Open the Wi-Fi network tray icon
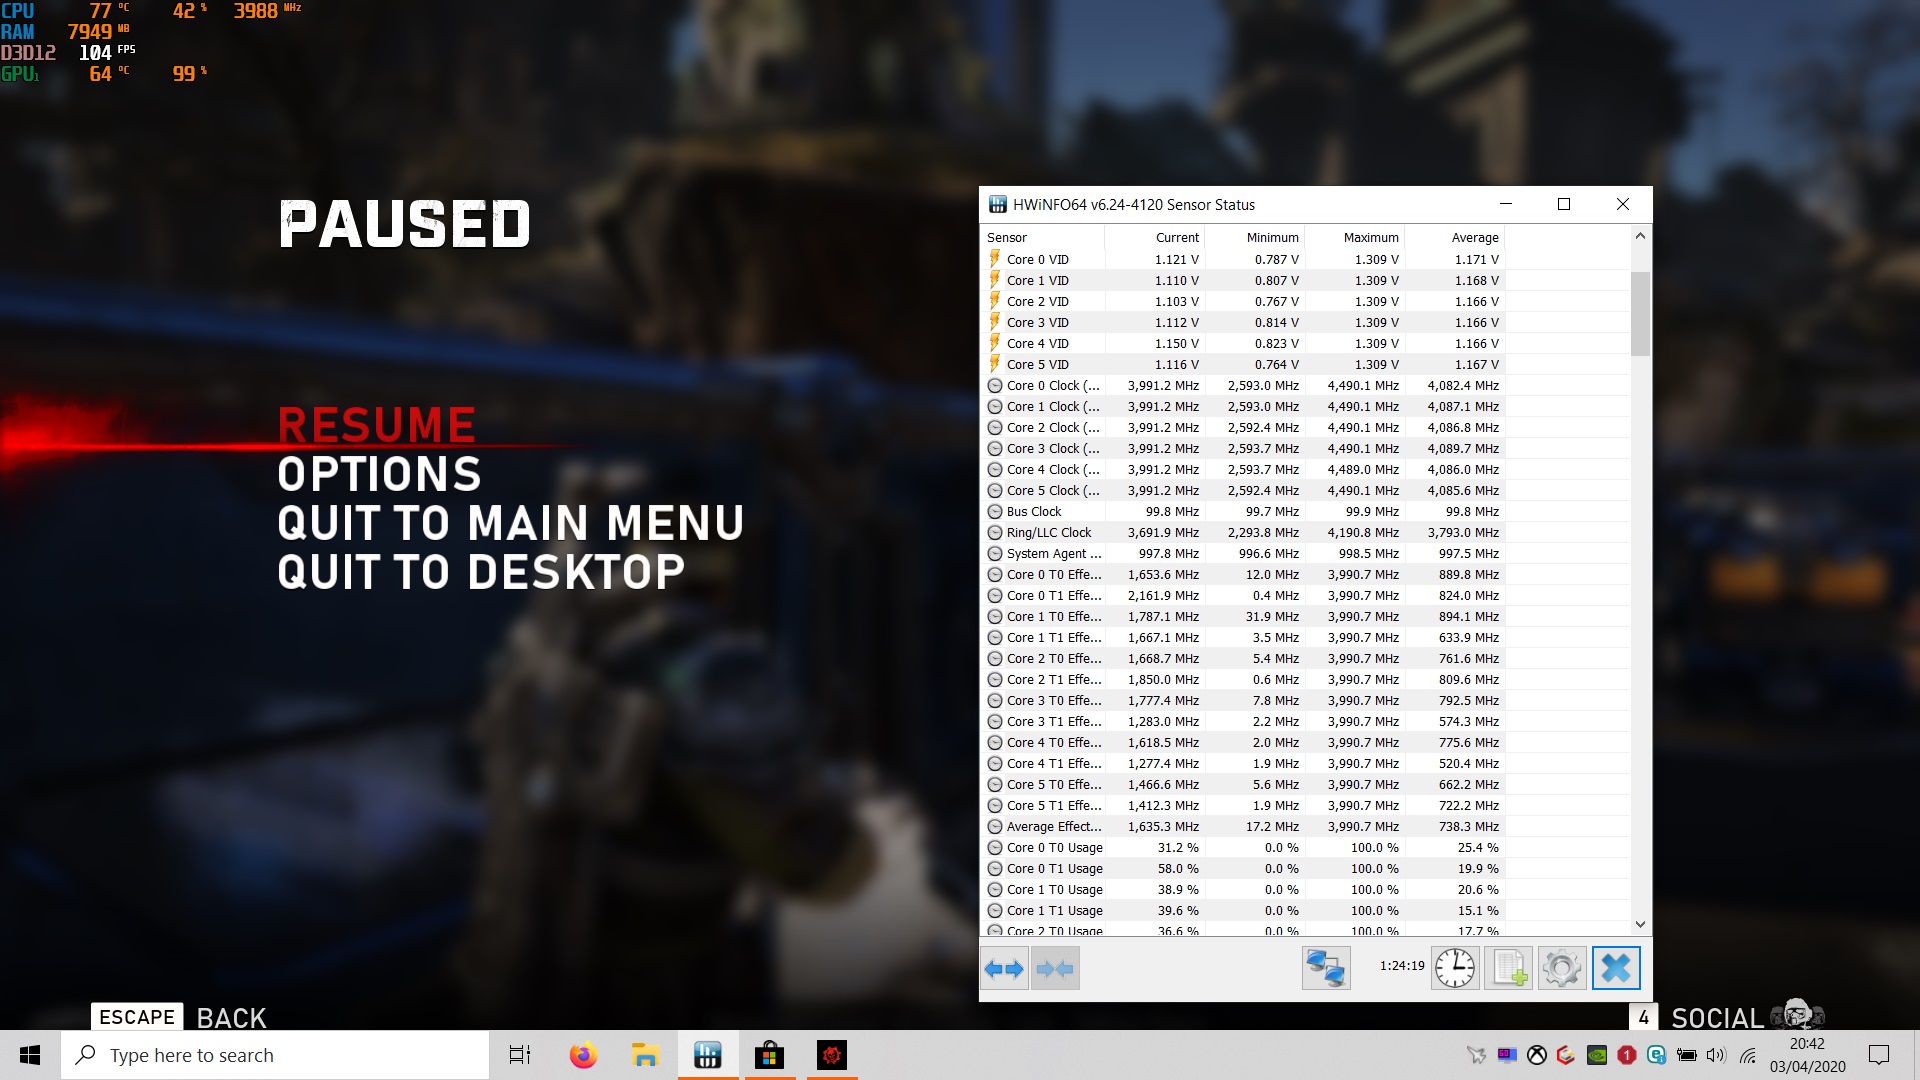Screen dimensions: 1920x1080 coord(1748,1055)
